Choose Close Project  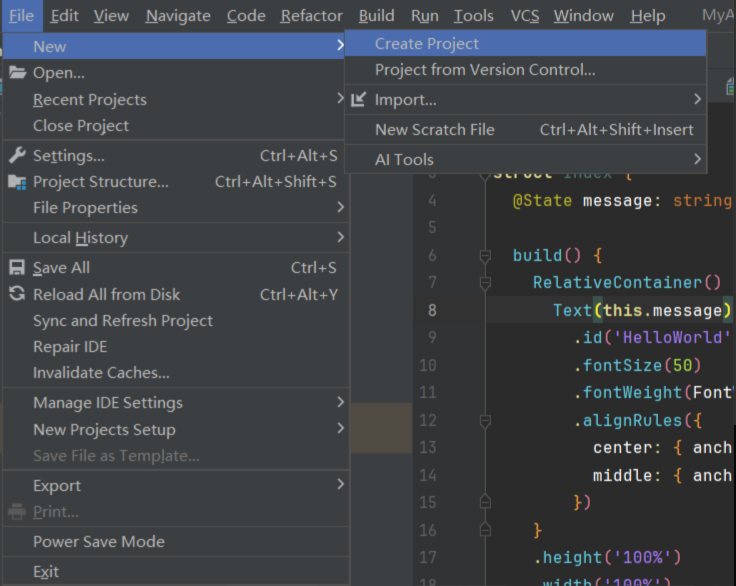176,125
